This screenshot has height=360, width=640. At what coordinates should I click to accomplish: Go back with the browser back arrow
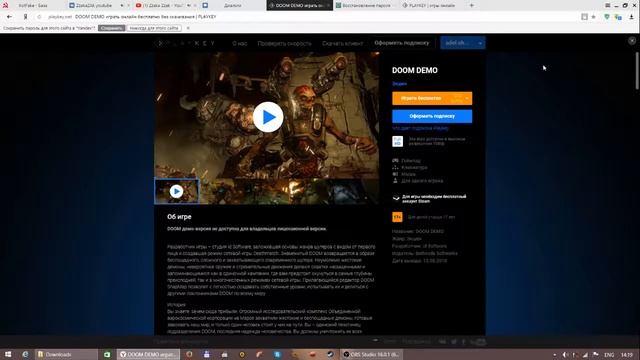9,17
